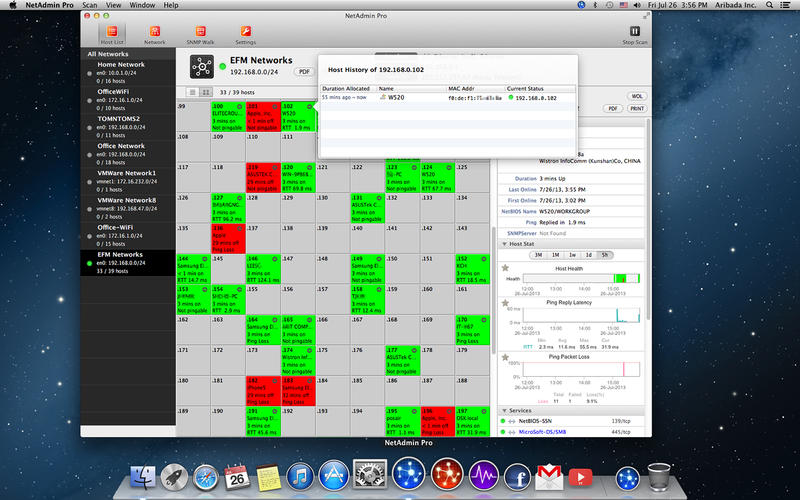Collapse the Services section
This screenshot has height=500, width=800.
[504, 410]
